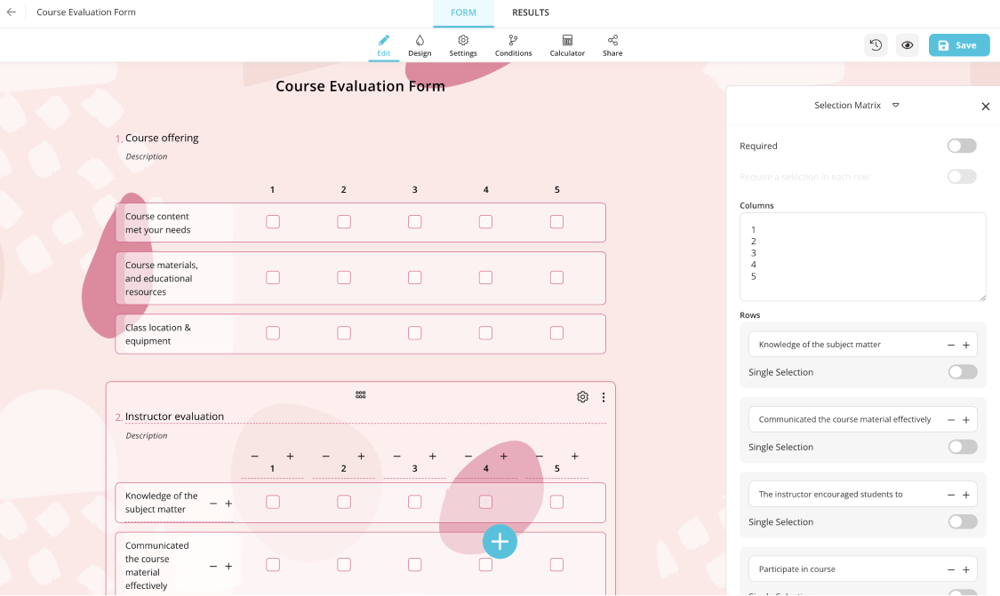Screen dimensions: 1000x596
Task: Expand the Selection Matrix type dropdown
Action: [x=895, y=105]
